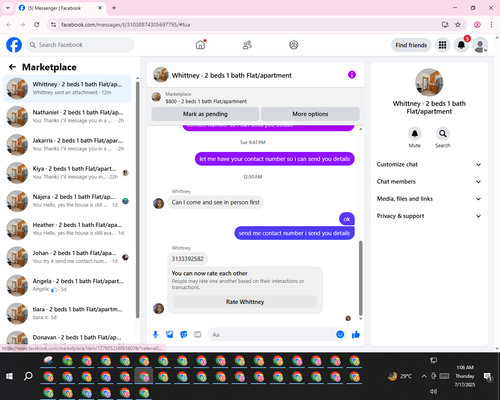Click the phone number message 3133392582
The height and width of the screenshot is (400, 500).
(187, 259)
